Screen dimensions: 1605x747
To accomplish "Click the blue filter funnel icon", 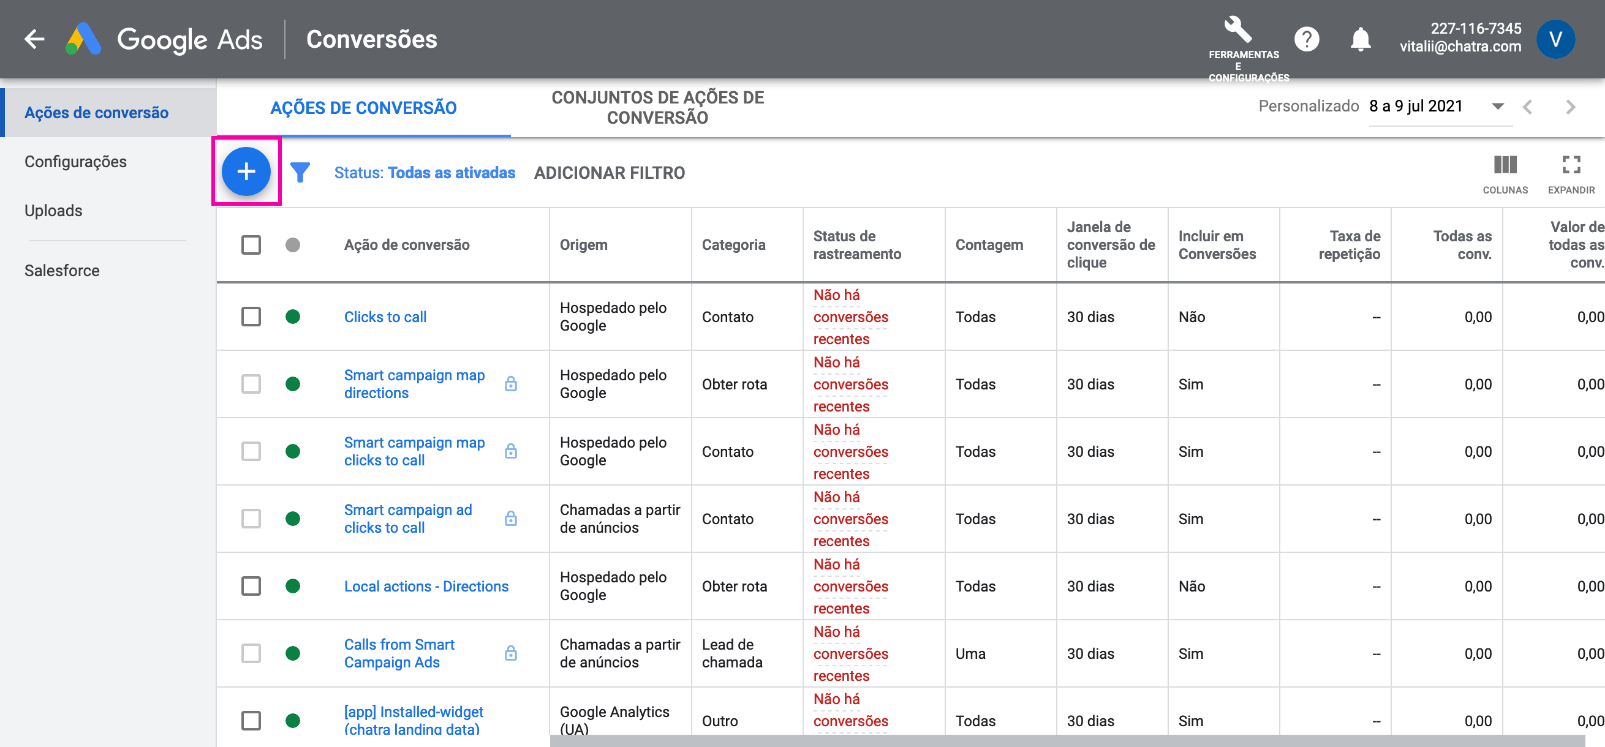I will click(300, 173).
